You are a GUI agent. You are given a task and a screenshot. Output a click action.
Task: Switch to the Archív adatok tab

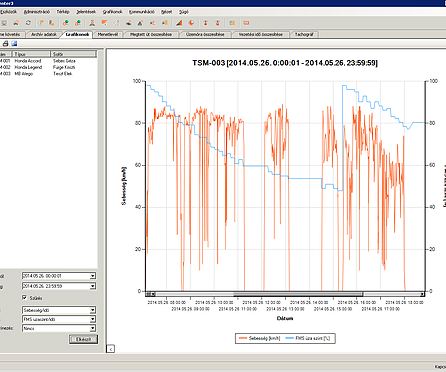(x=44, y=34)
